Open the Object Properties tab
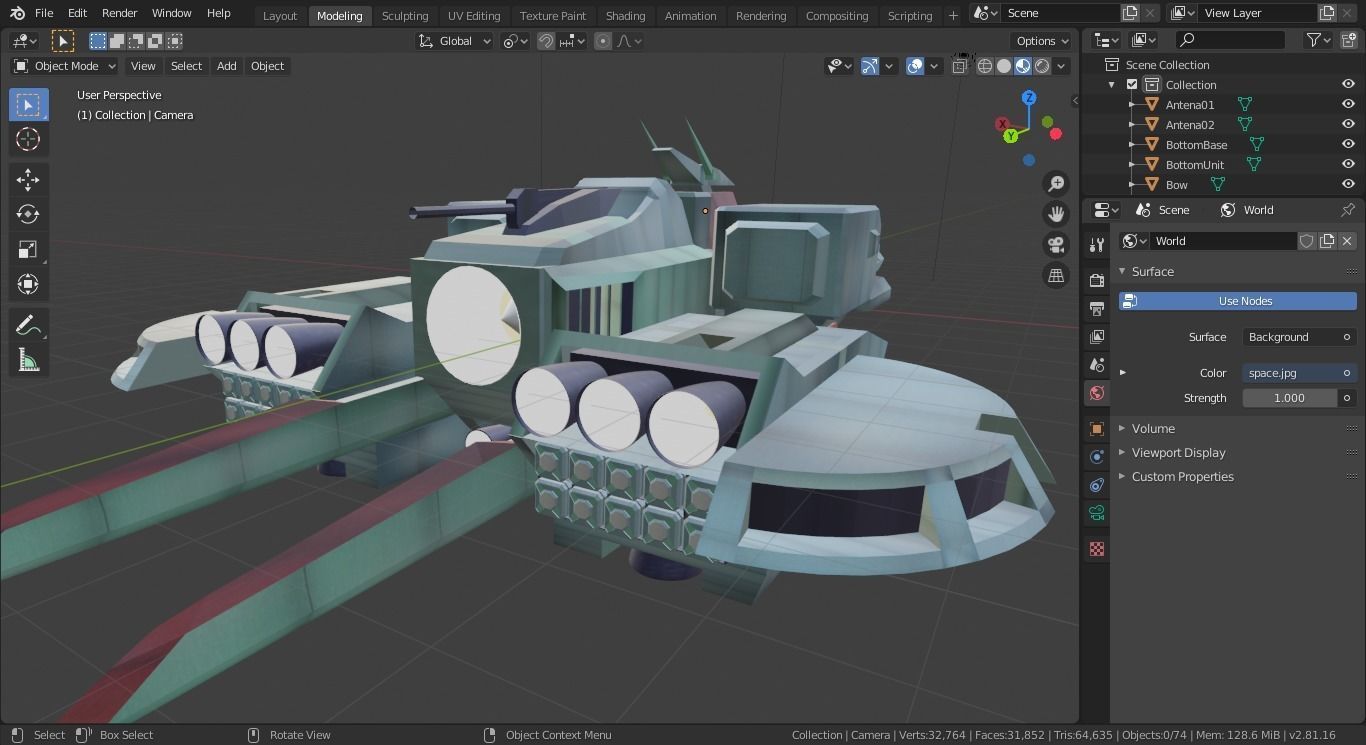Screen dimensions: 1366x745 tap(1096, 428)
